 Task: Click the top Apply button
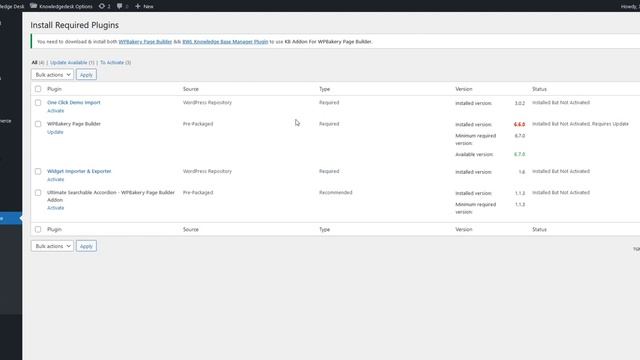[86, 75]
